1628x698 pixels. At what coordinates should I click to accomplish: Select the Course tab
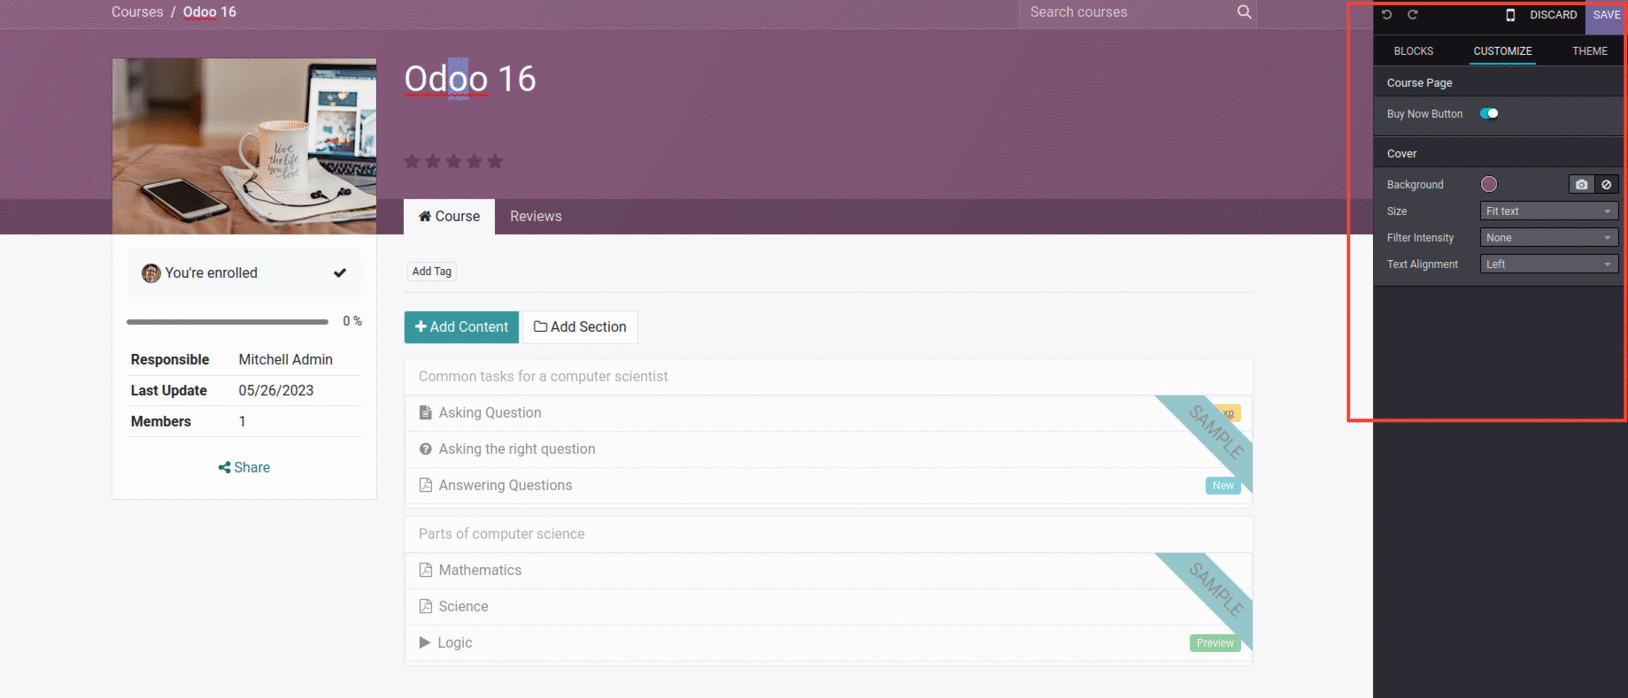(449, 216)
